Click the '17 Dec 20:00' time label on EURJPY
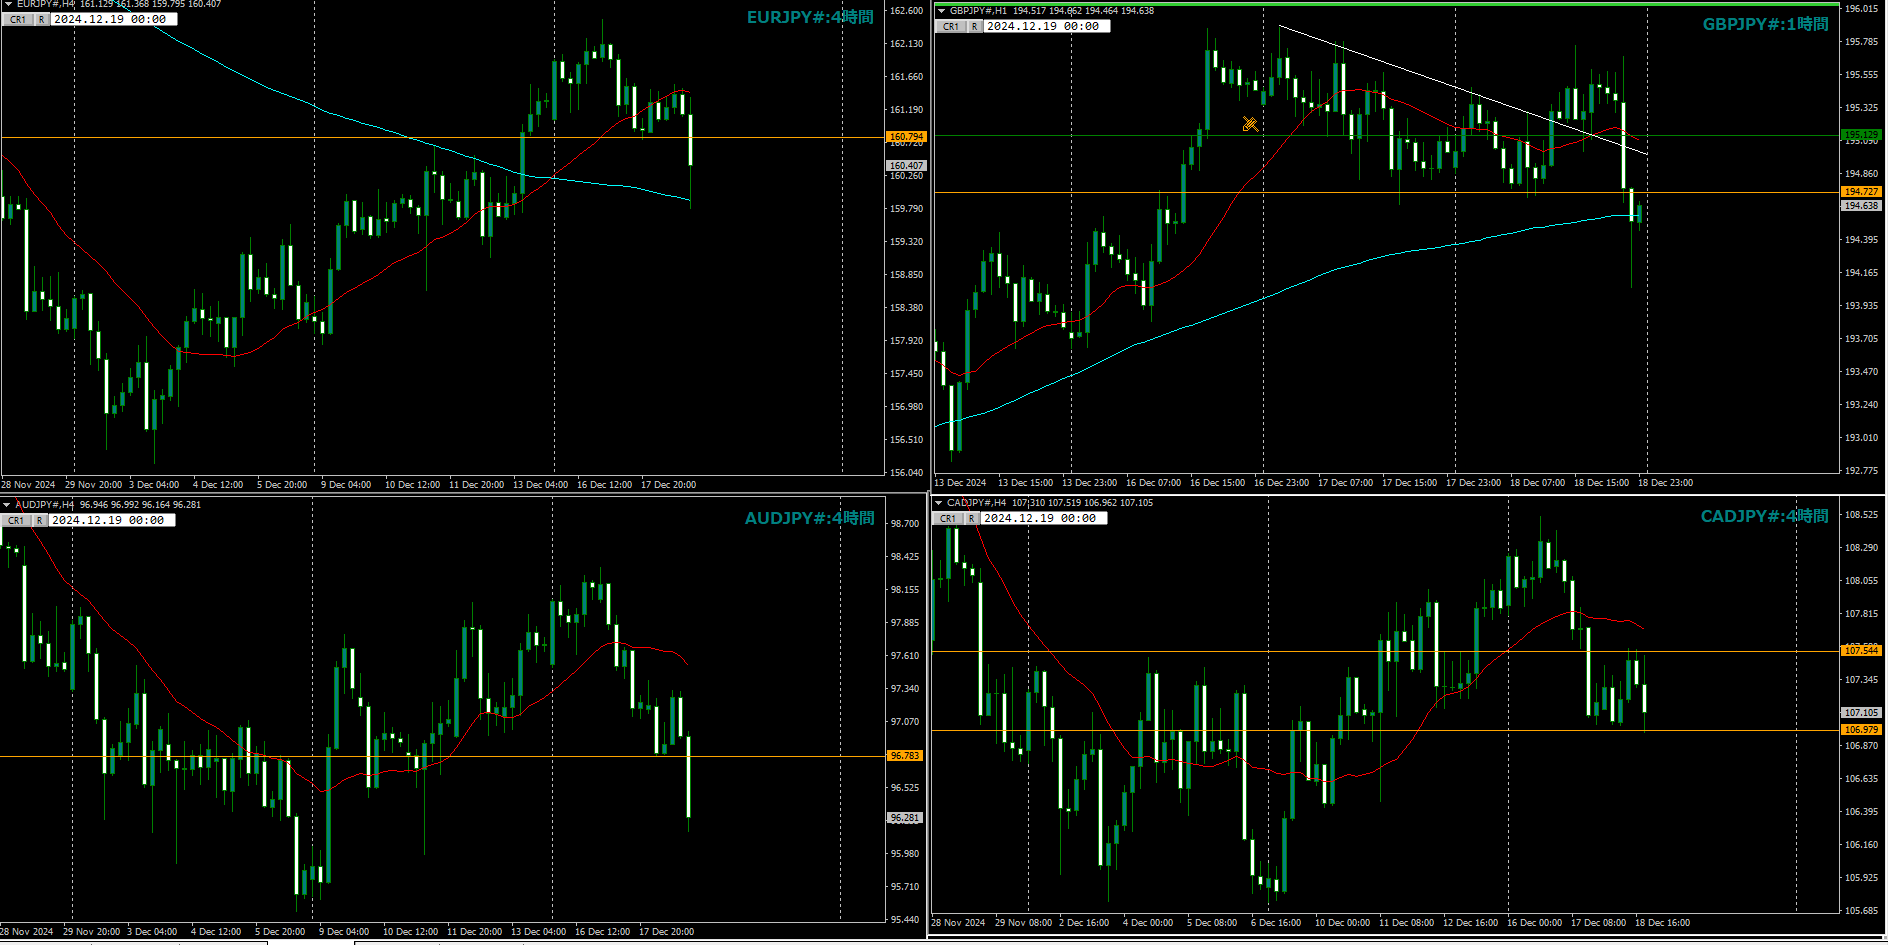 tap(668, 485)
